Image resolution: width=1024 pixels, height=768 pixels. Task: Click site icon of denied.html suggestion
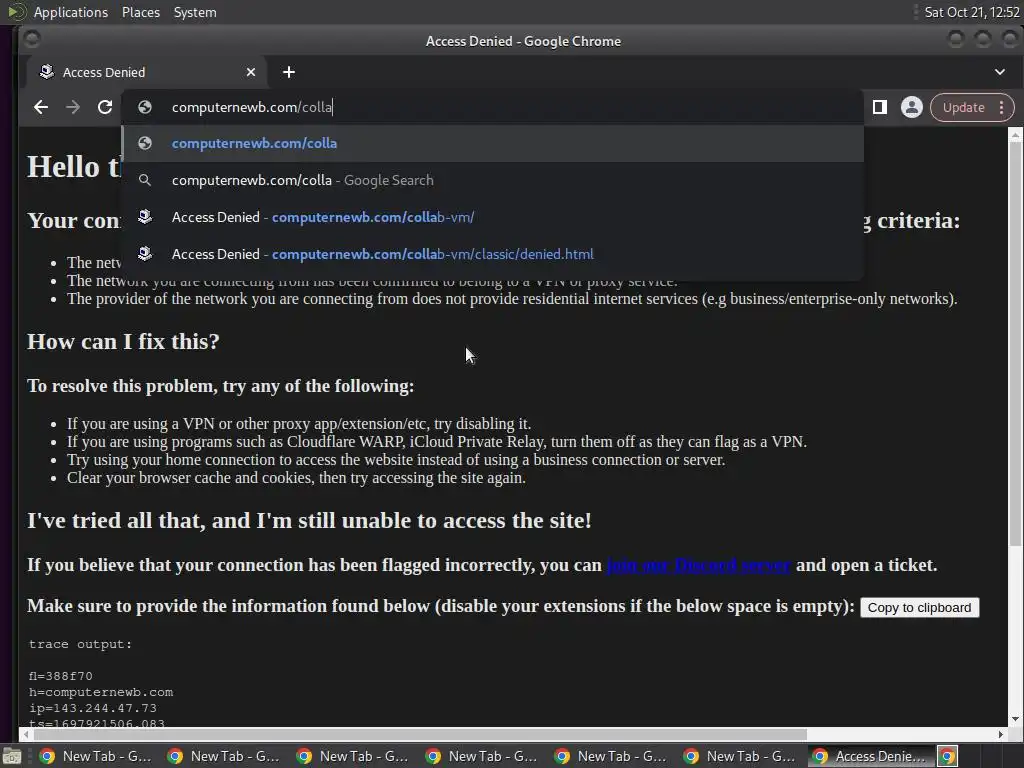point(145,253)
